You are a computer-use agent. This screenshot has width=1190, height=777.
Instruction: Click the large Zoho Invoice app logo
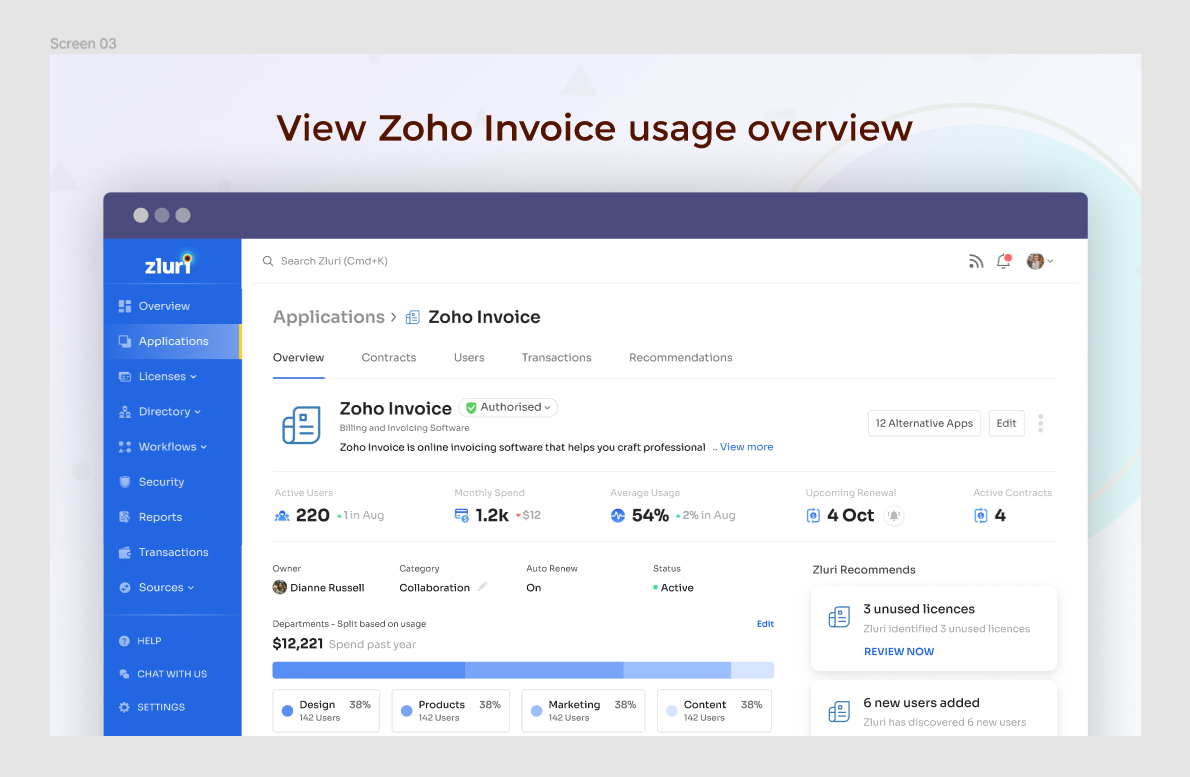[x=301, y=425]
